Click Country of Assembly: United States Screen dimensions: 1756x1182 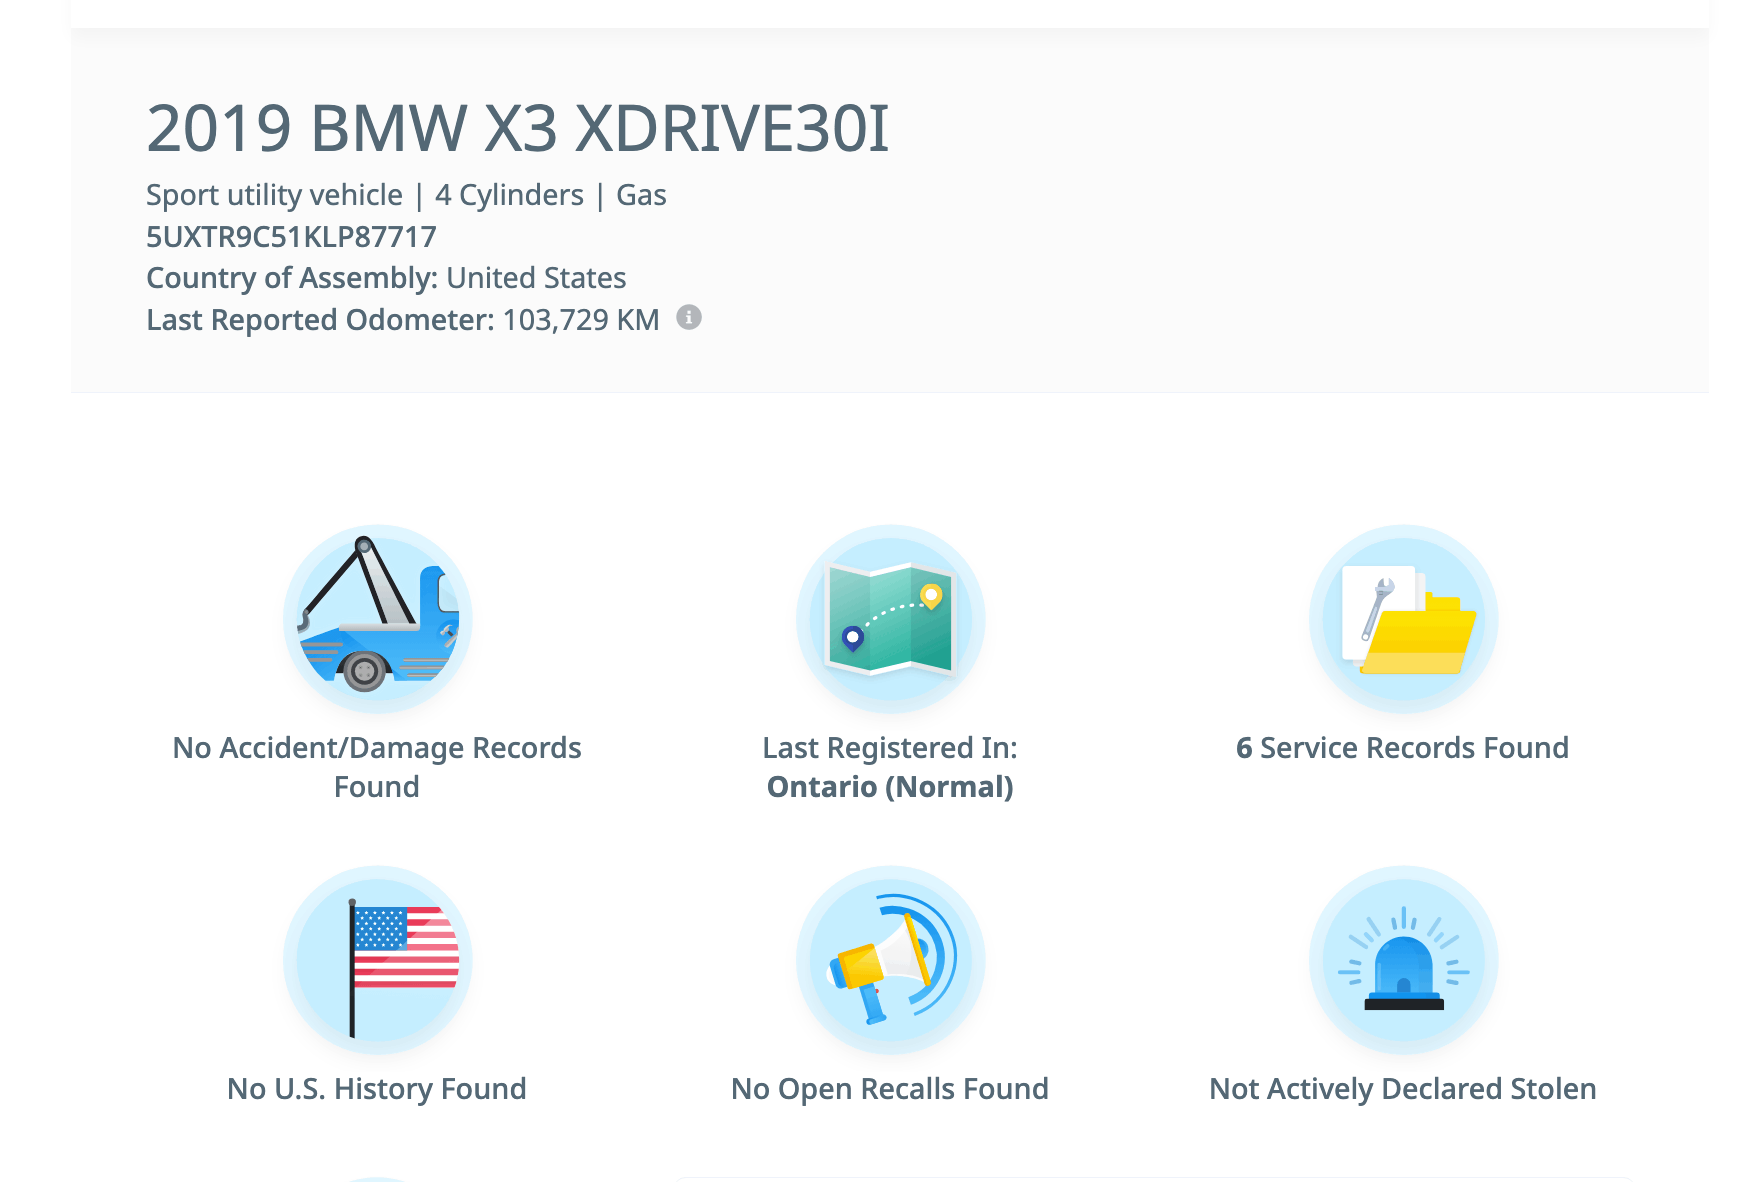click(x=386, y=278)
